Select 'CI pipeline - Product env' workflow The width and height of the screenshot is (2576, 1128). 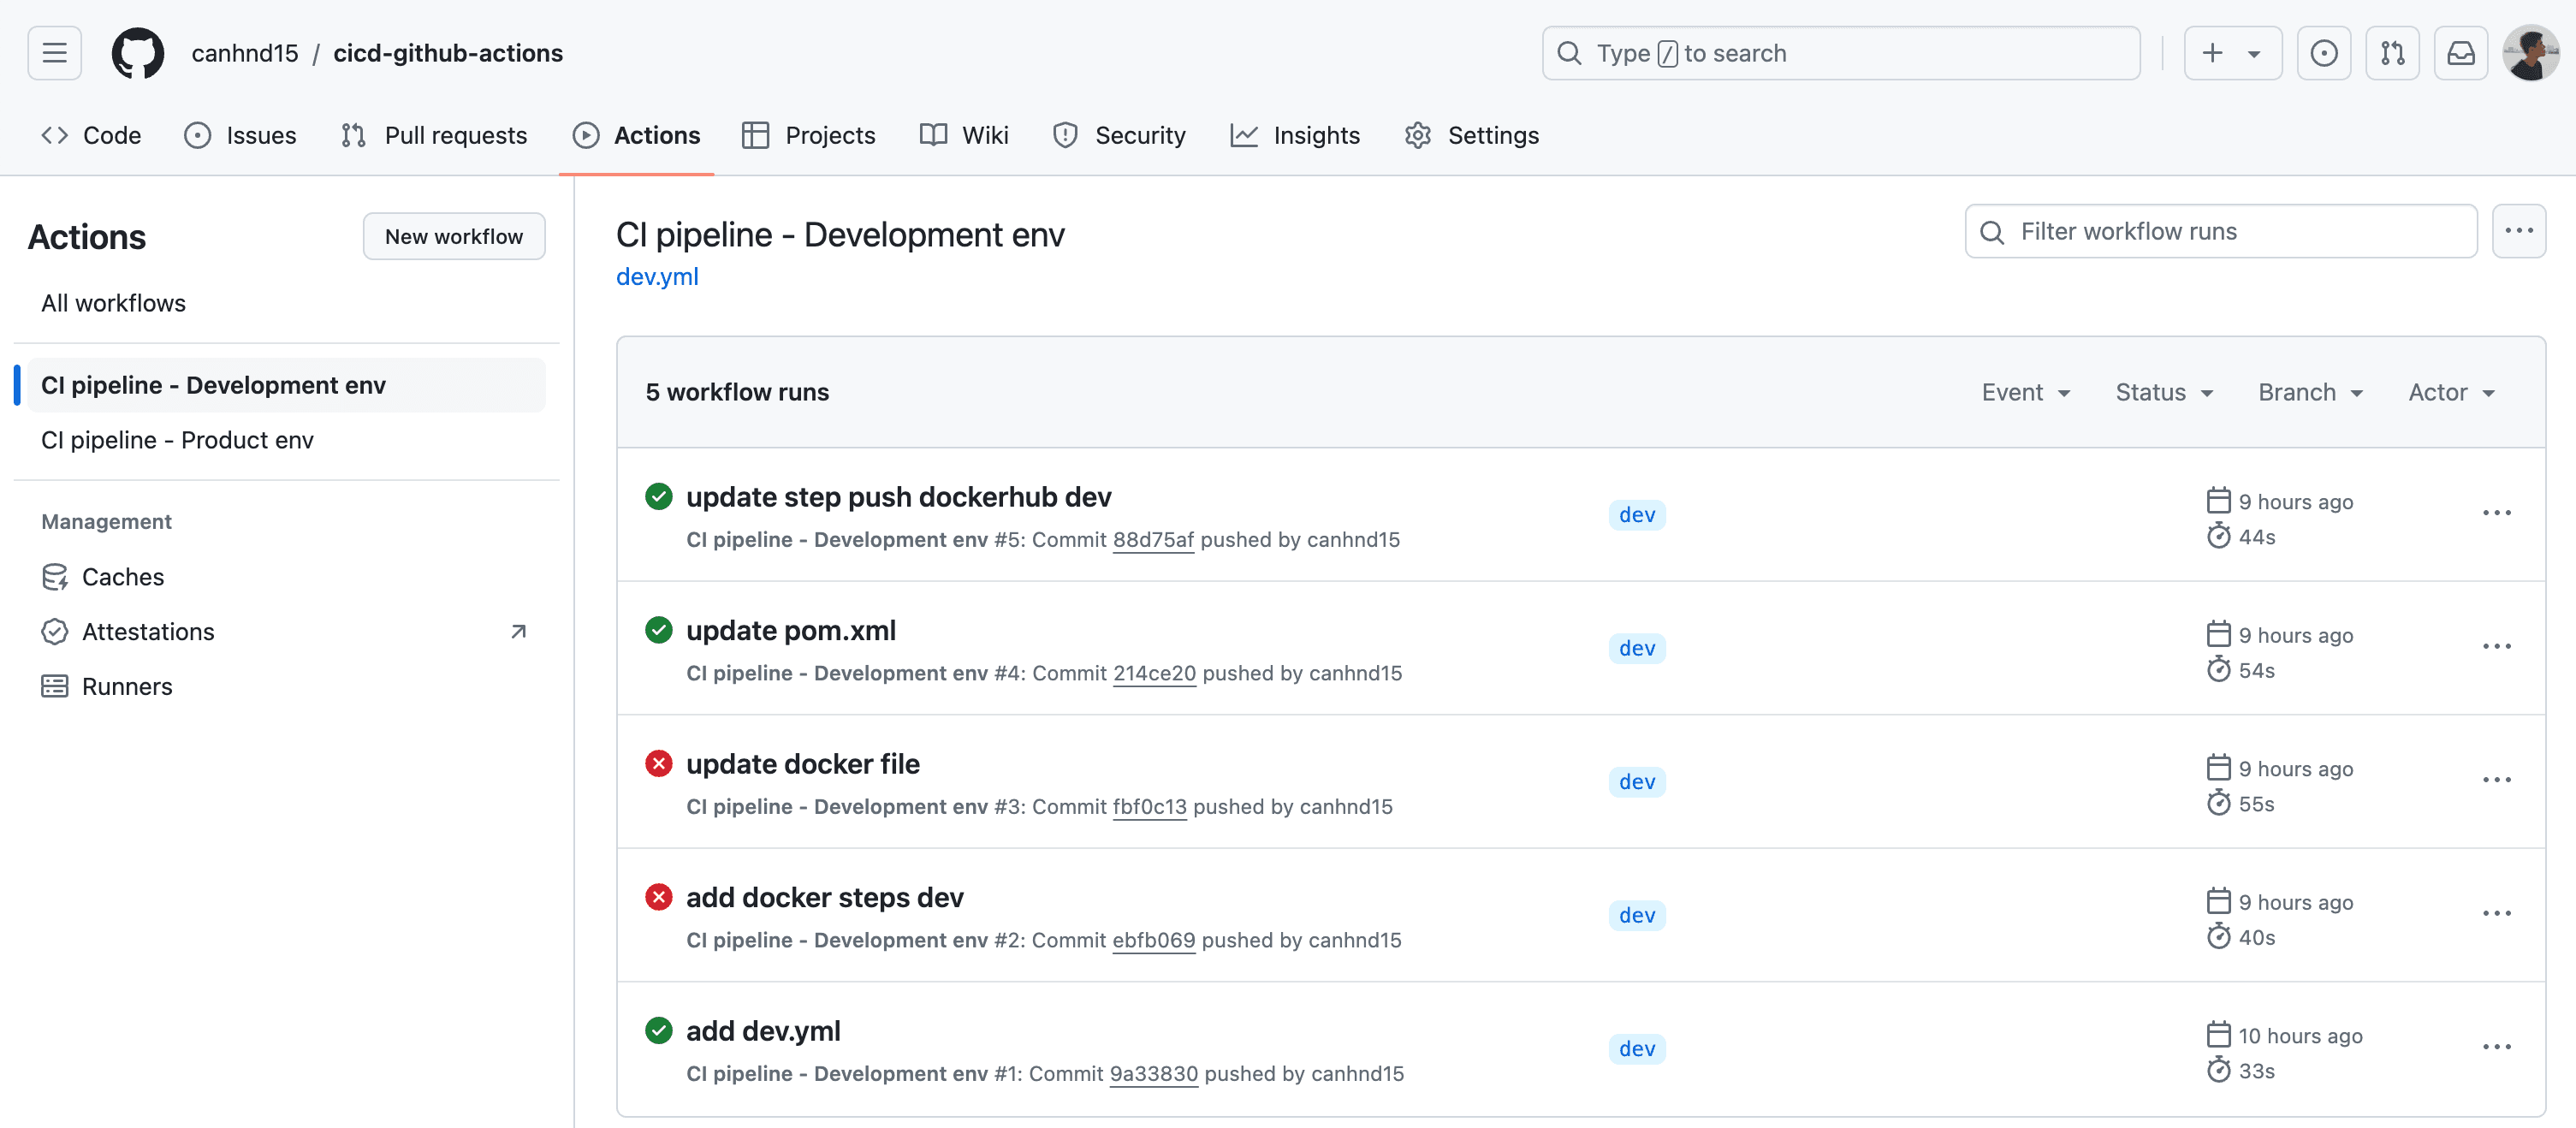(x=177, y=440)
